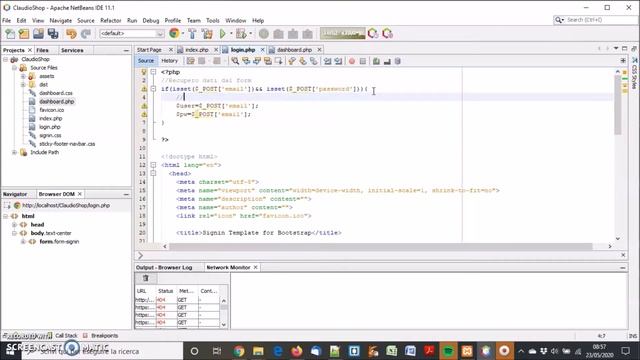Select dashboard.css in project tree

(56, 93)
